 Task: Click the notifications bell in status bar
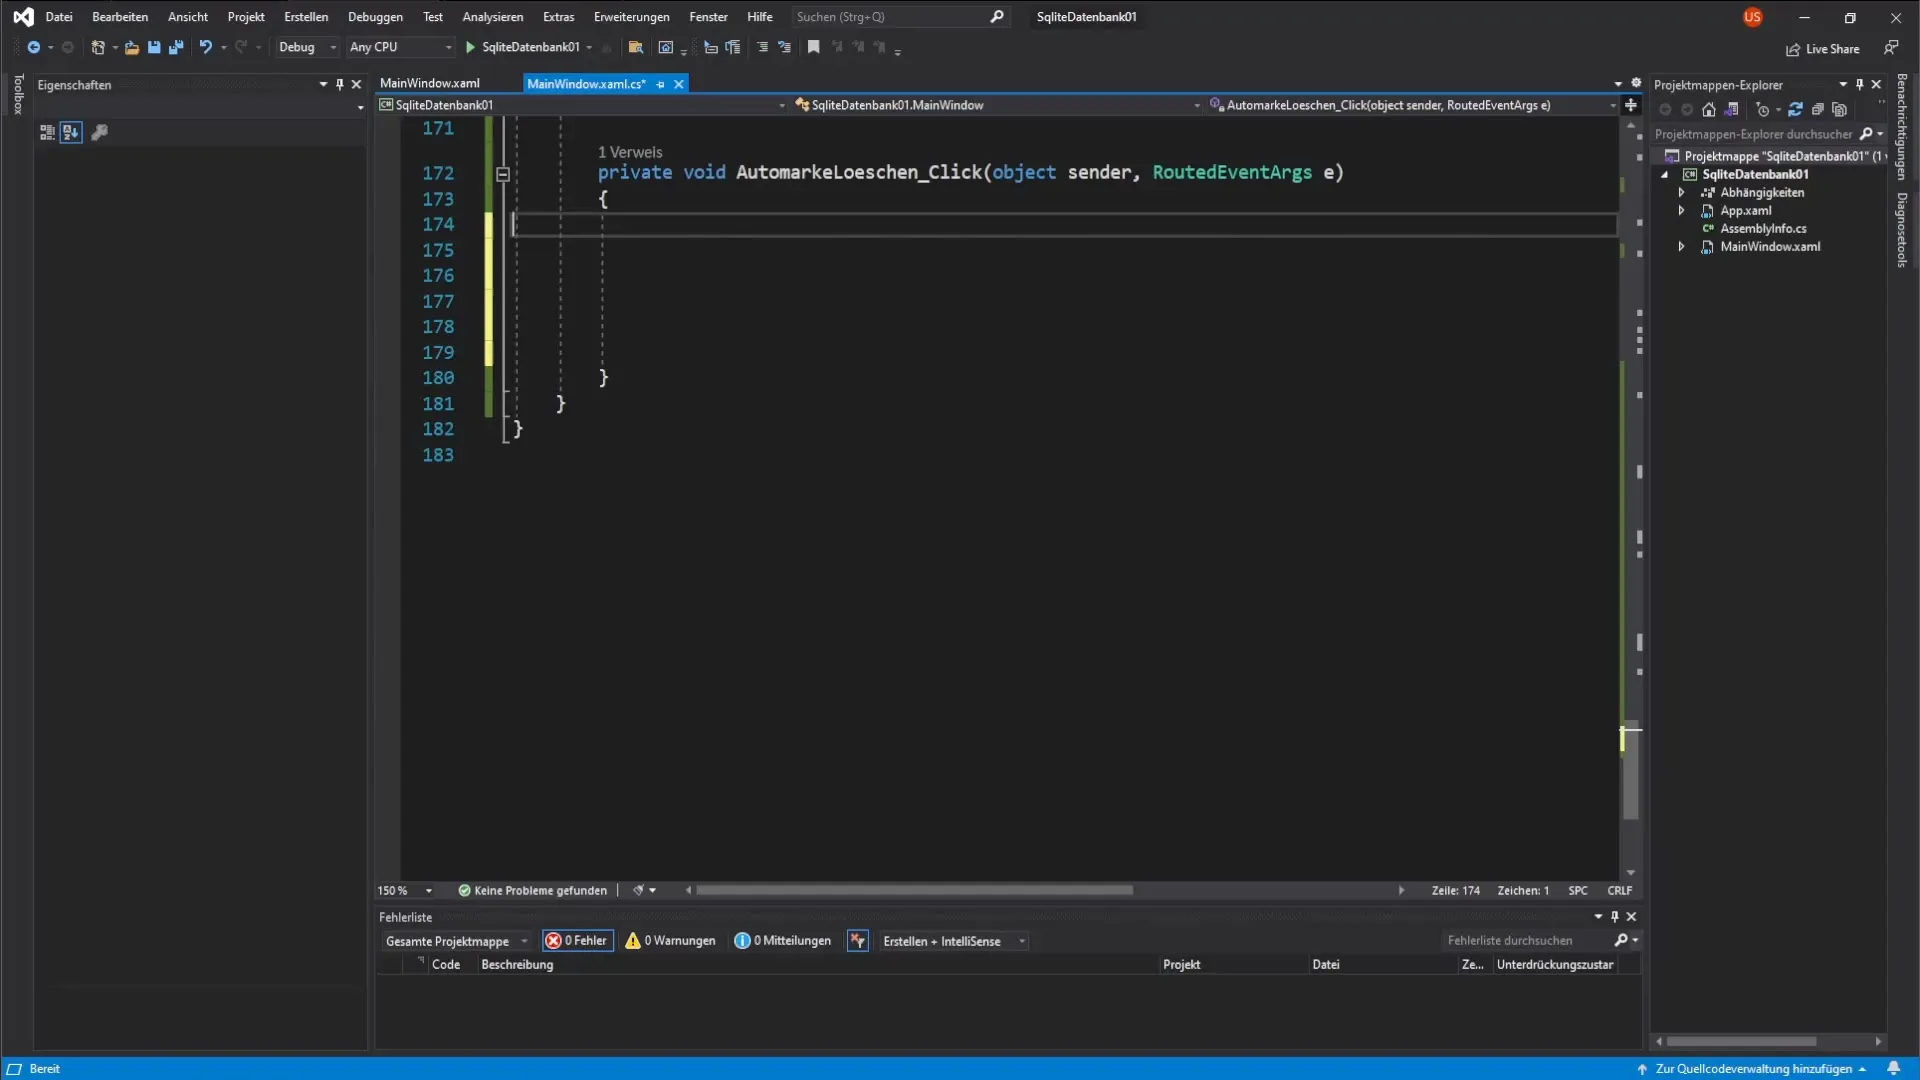click(1893, 1068)
